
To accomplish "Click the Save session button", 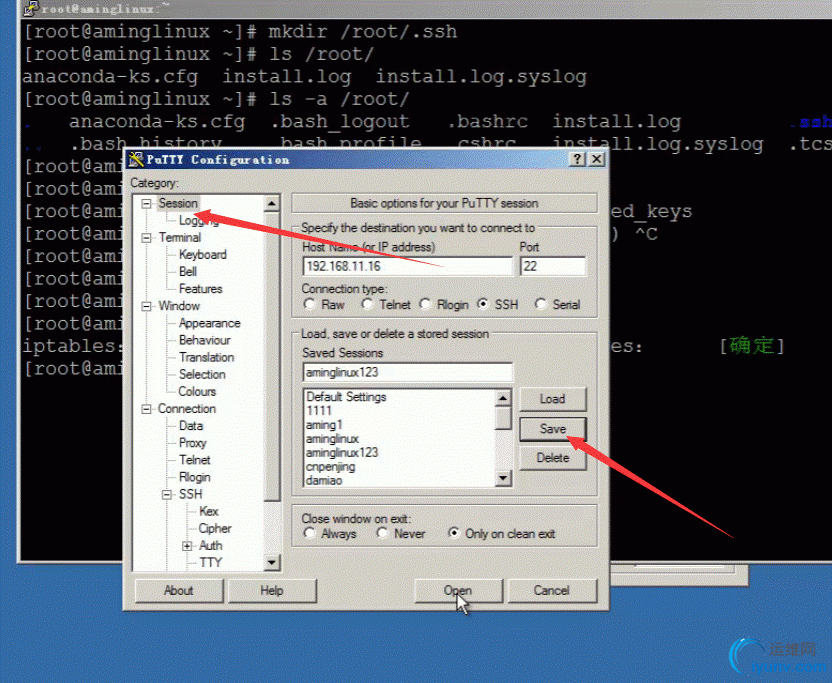I will click(553, 429).
